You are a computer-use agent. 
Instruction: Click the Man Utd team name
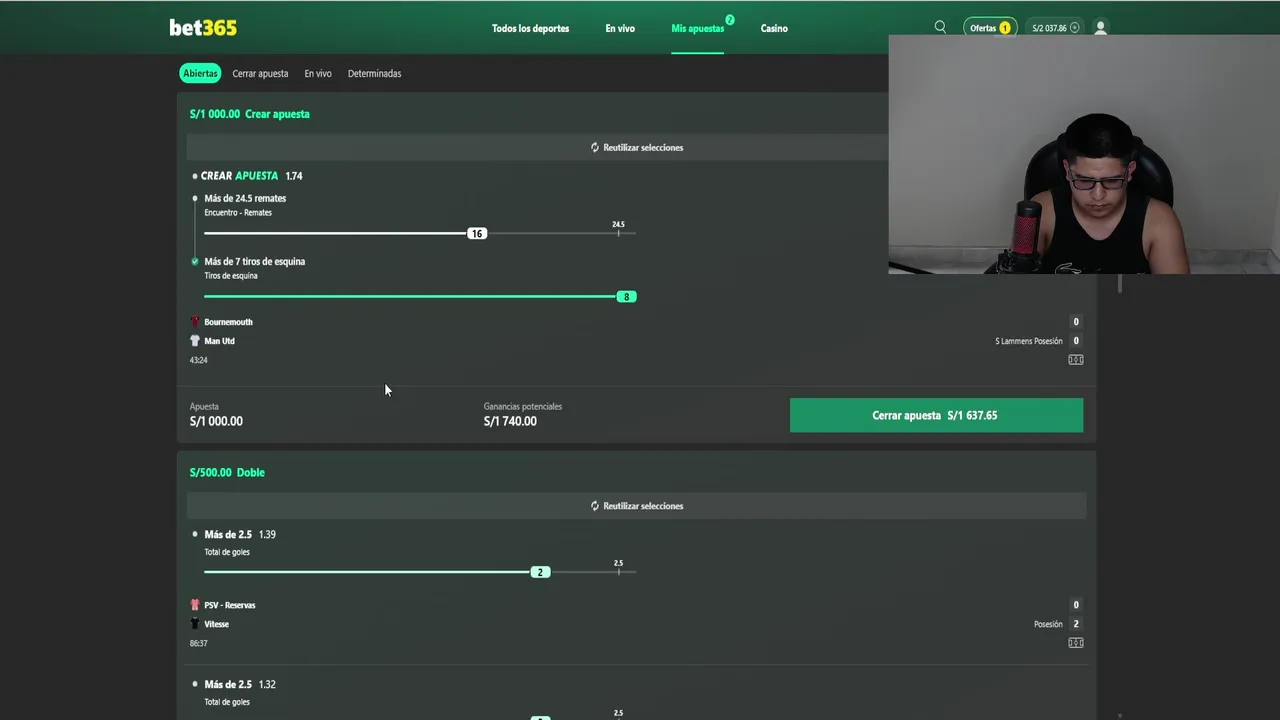click(x=219, y=341)
